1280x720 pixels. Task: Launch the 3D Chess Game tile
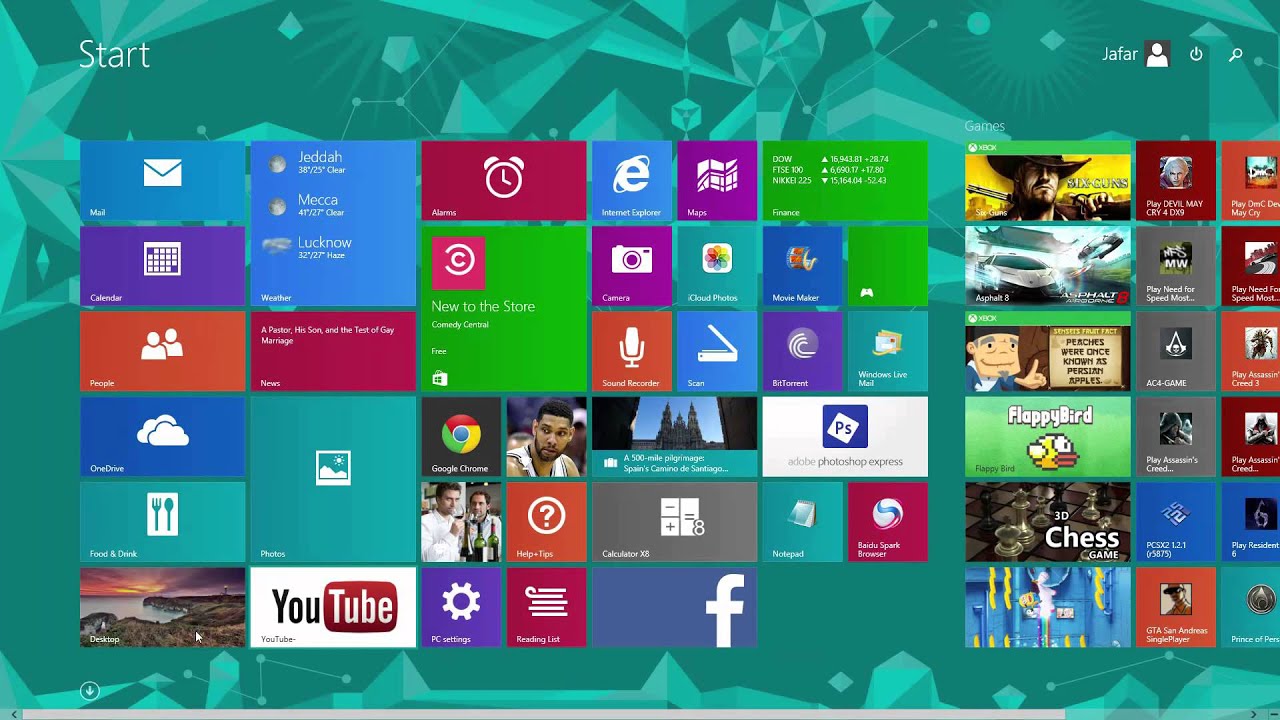[x=1048, y=522]
